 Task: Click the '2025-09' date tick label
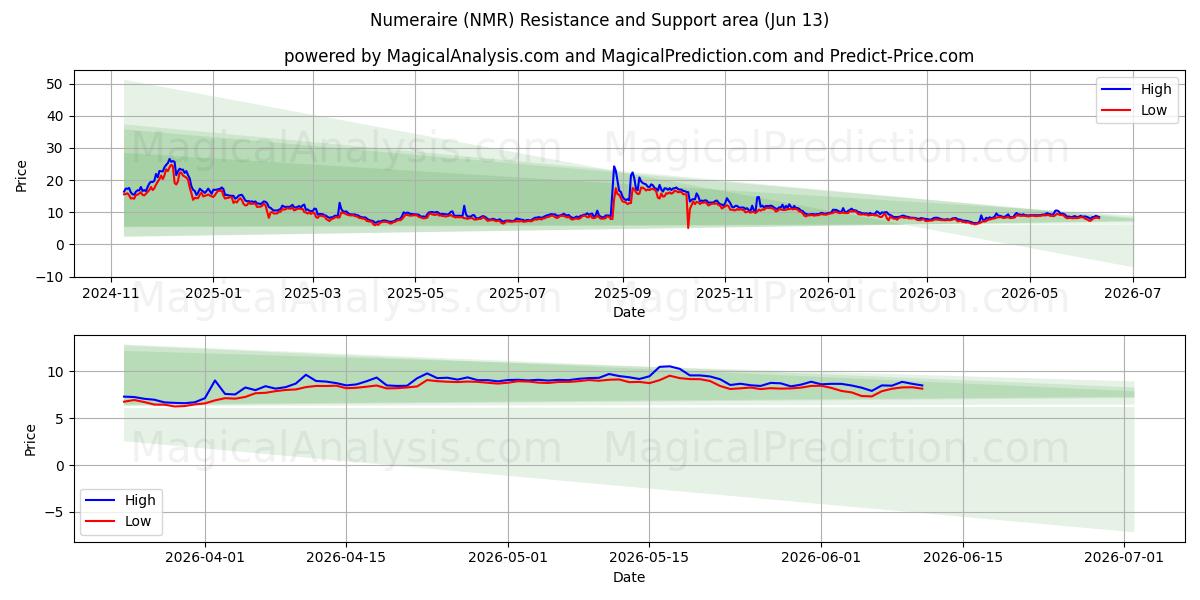(623, 294)
